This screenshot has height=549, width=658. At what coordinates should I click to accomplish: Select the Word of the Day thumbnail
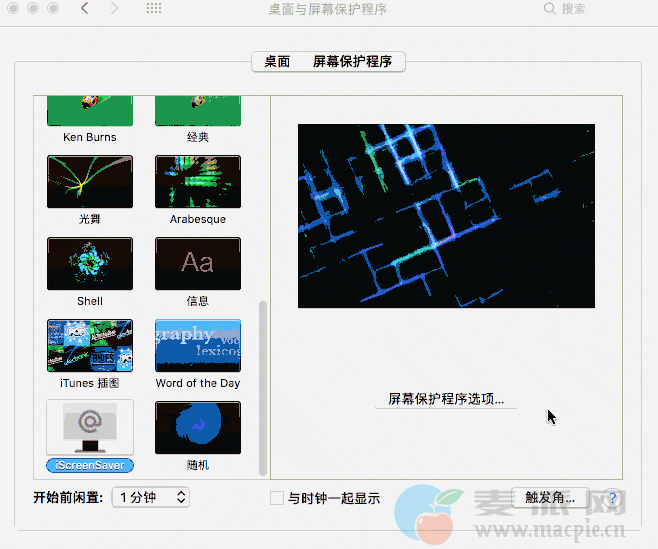[x=198, y=345]
